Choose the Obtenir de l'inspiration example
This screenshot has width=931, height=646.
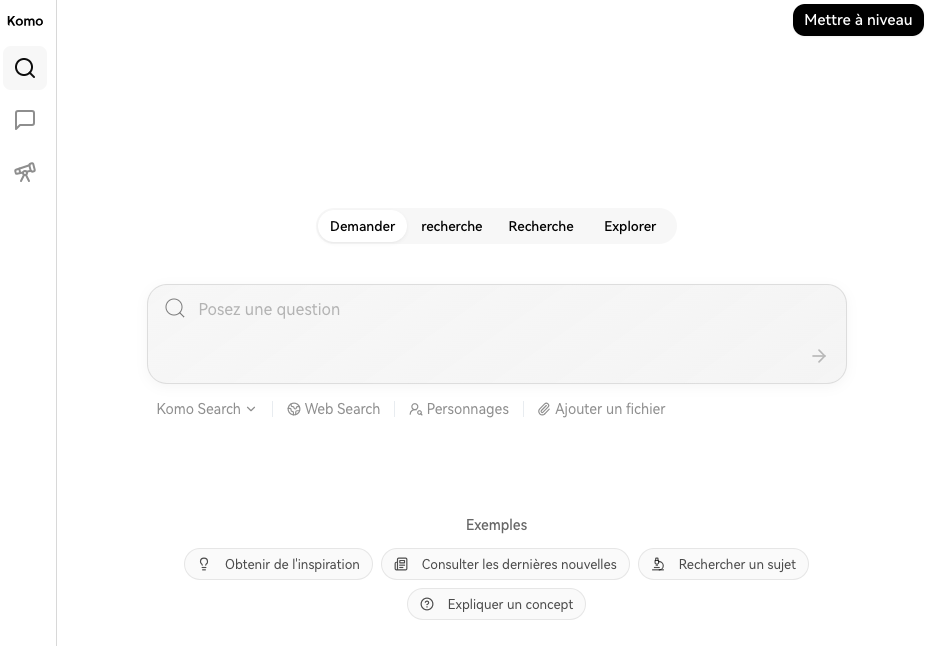pos(279,564)
